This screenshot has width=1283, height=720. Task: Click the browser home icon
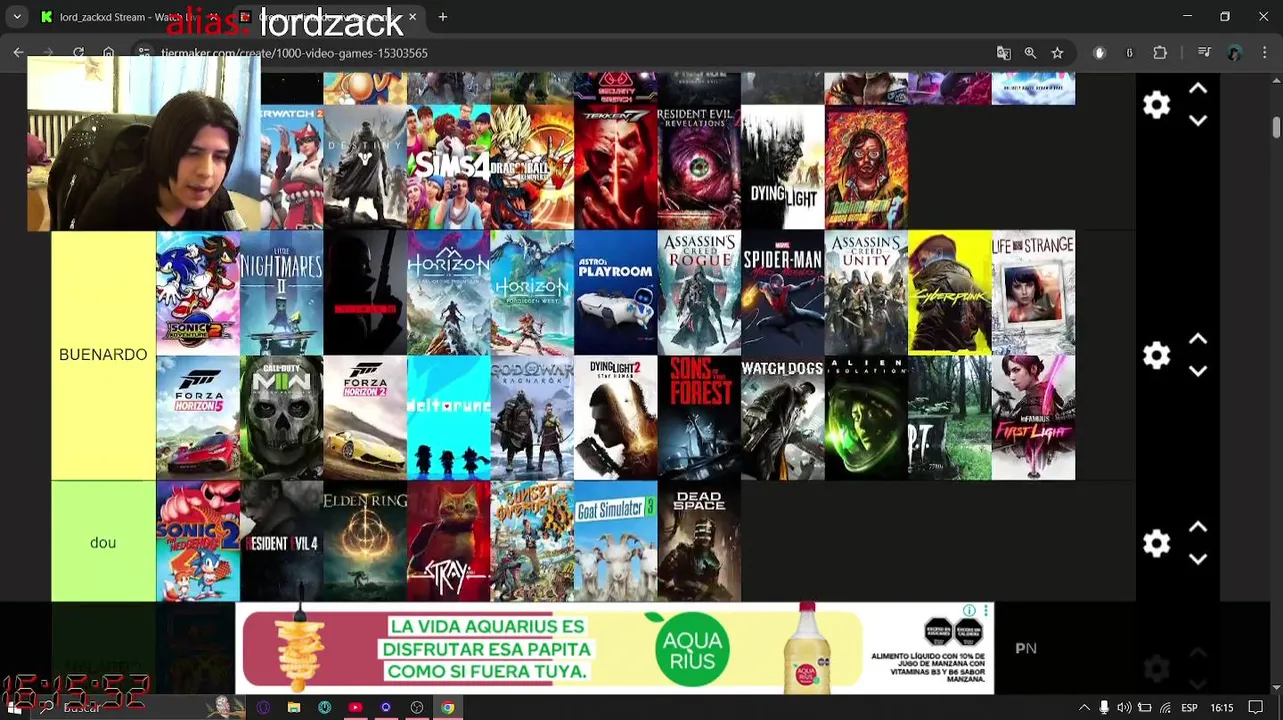(108, 52)
